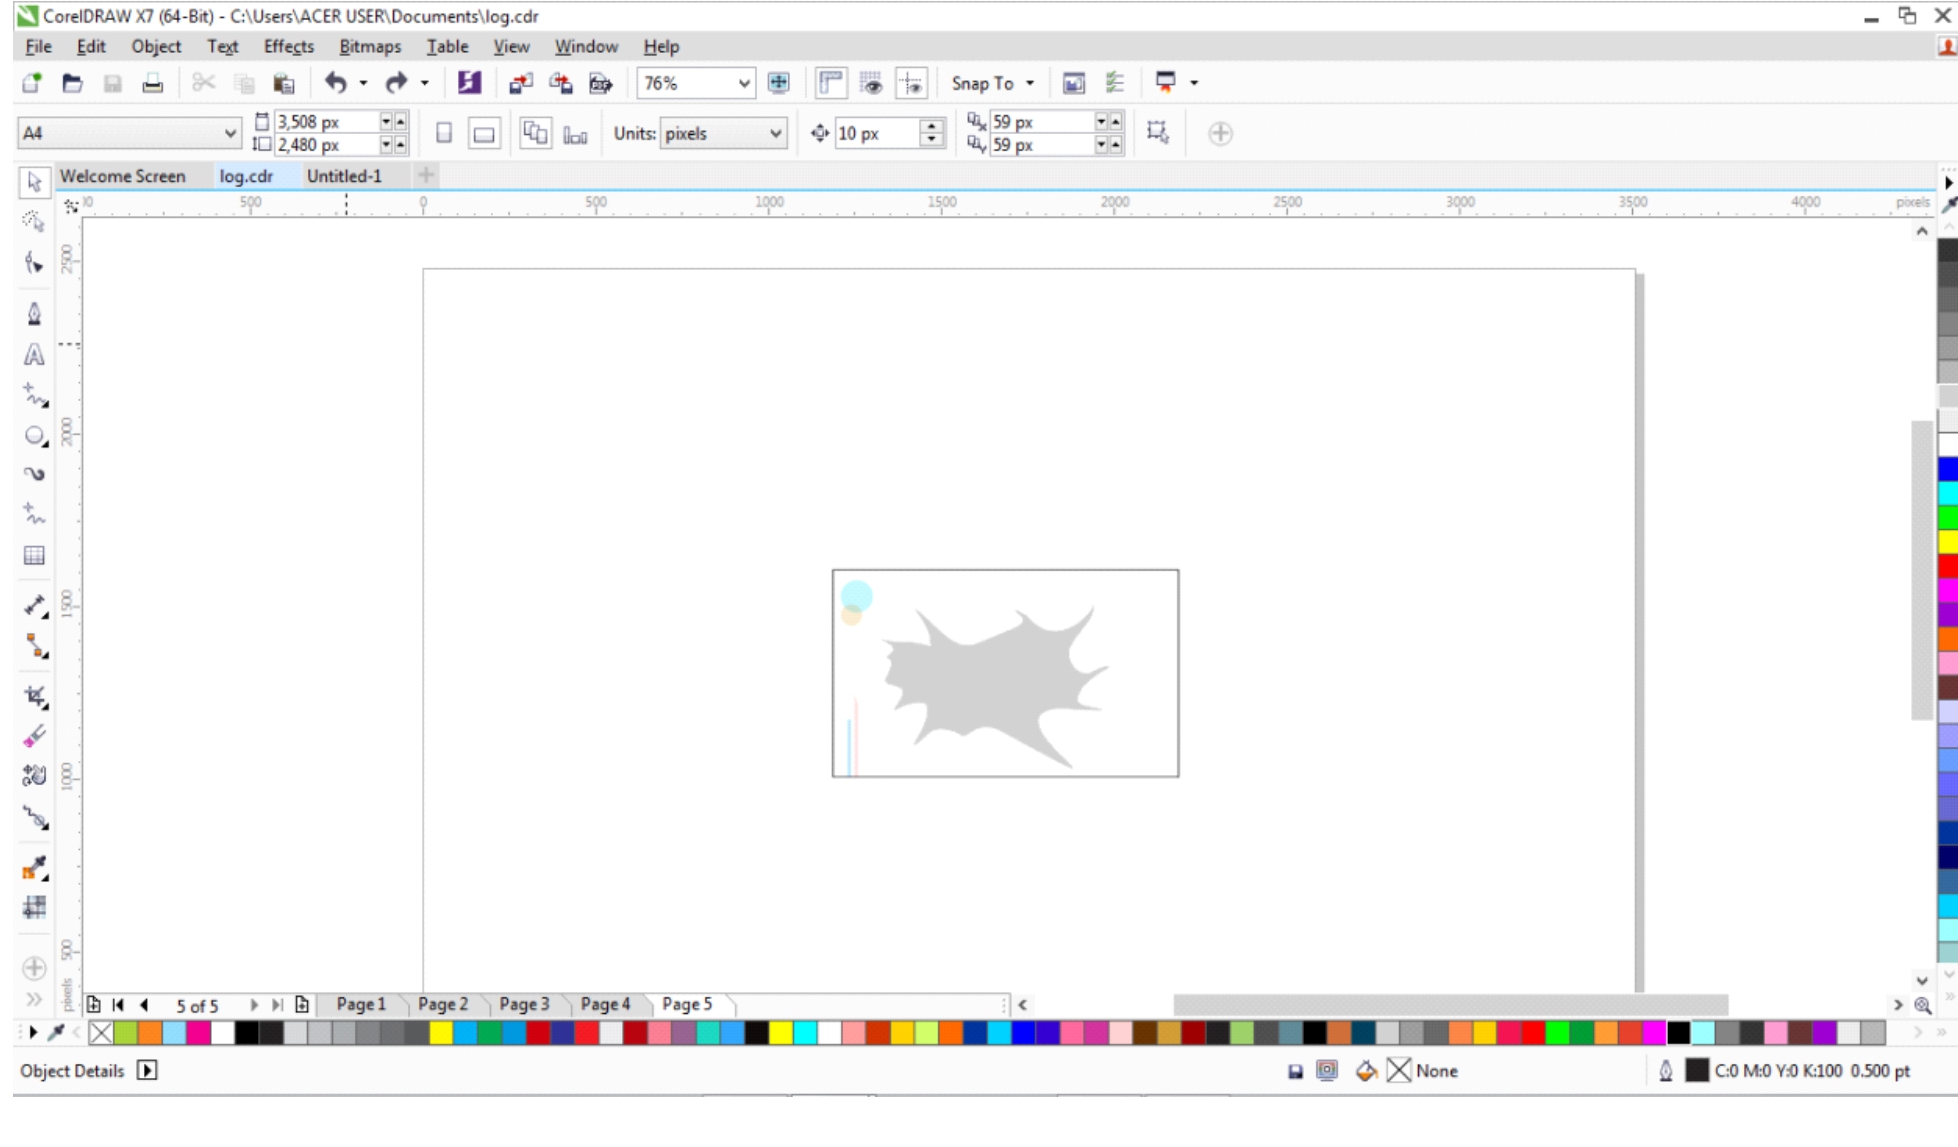Click the Publish to PDF icon
The height and width of the screenshot is (1147, 1958).
[x=600, y=83]
